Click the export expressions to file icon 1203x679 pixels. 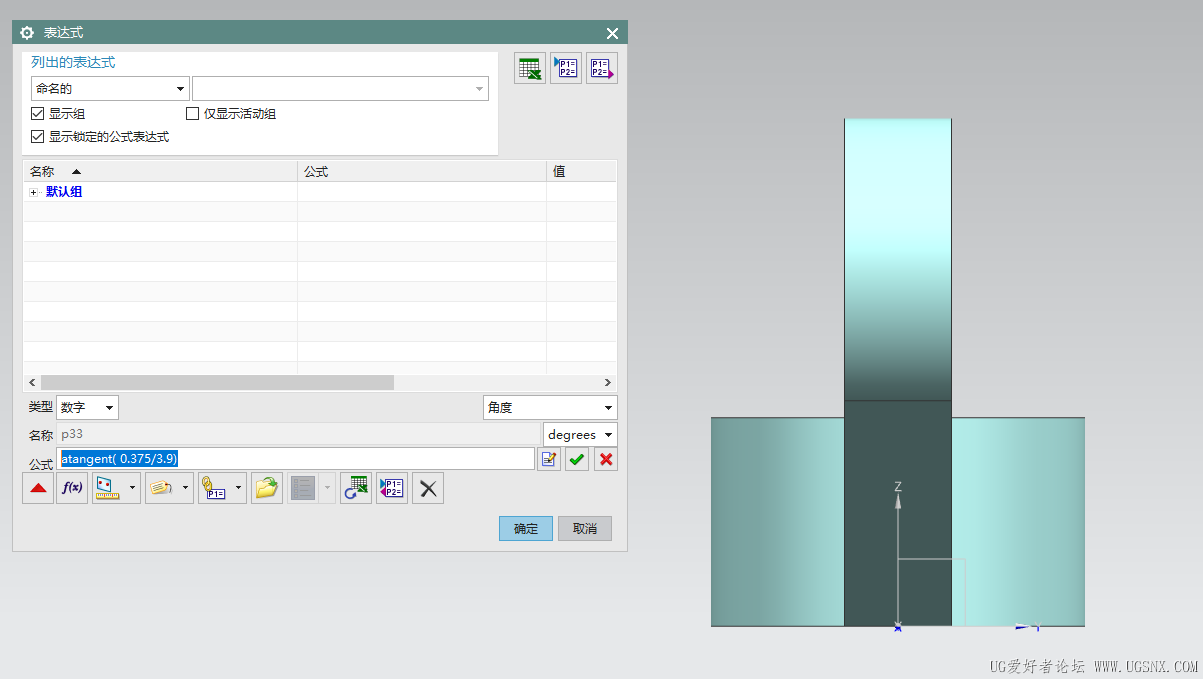click(602, 68)
